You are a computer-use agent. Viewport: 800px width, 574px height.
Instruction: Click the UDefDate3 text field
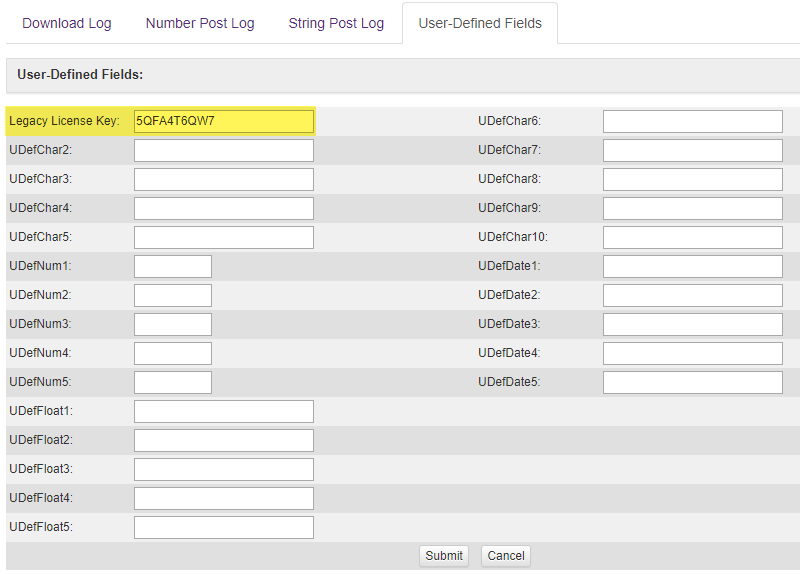coord(693,325)
